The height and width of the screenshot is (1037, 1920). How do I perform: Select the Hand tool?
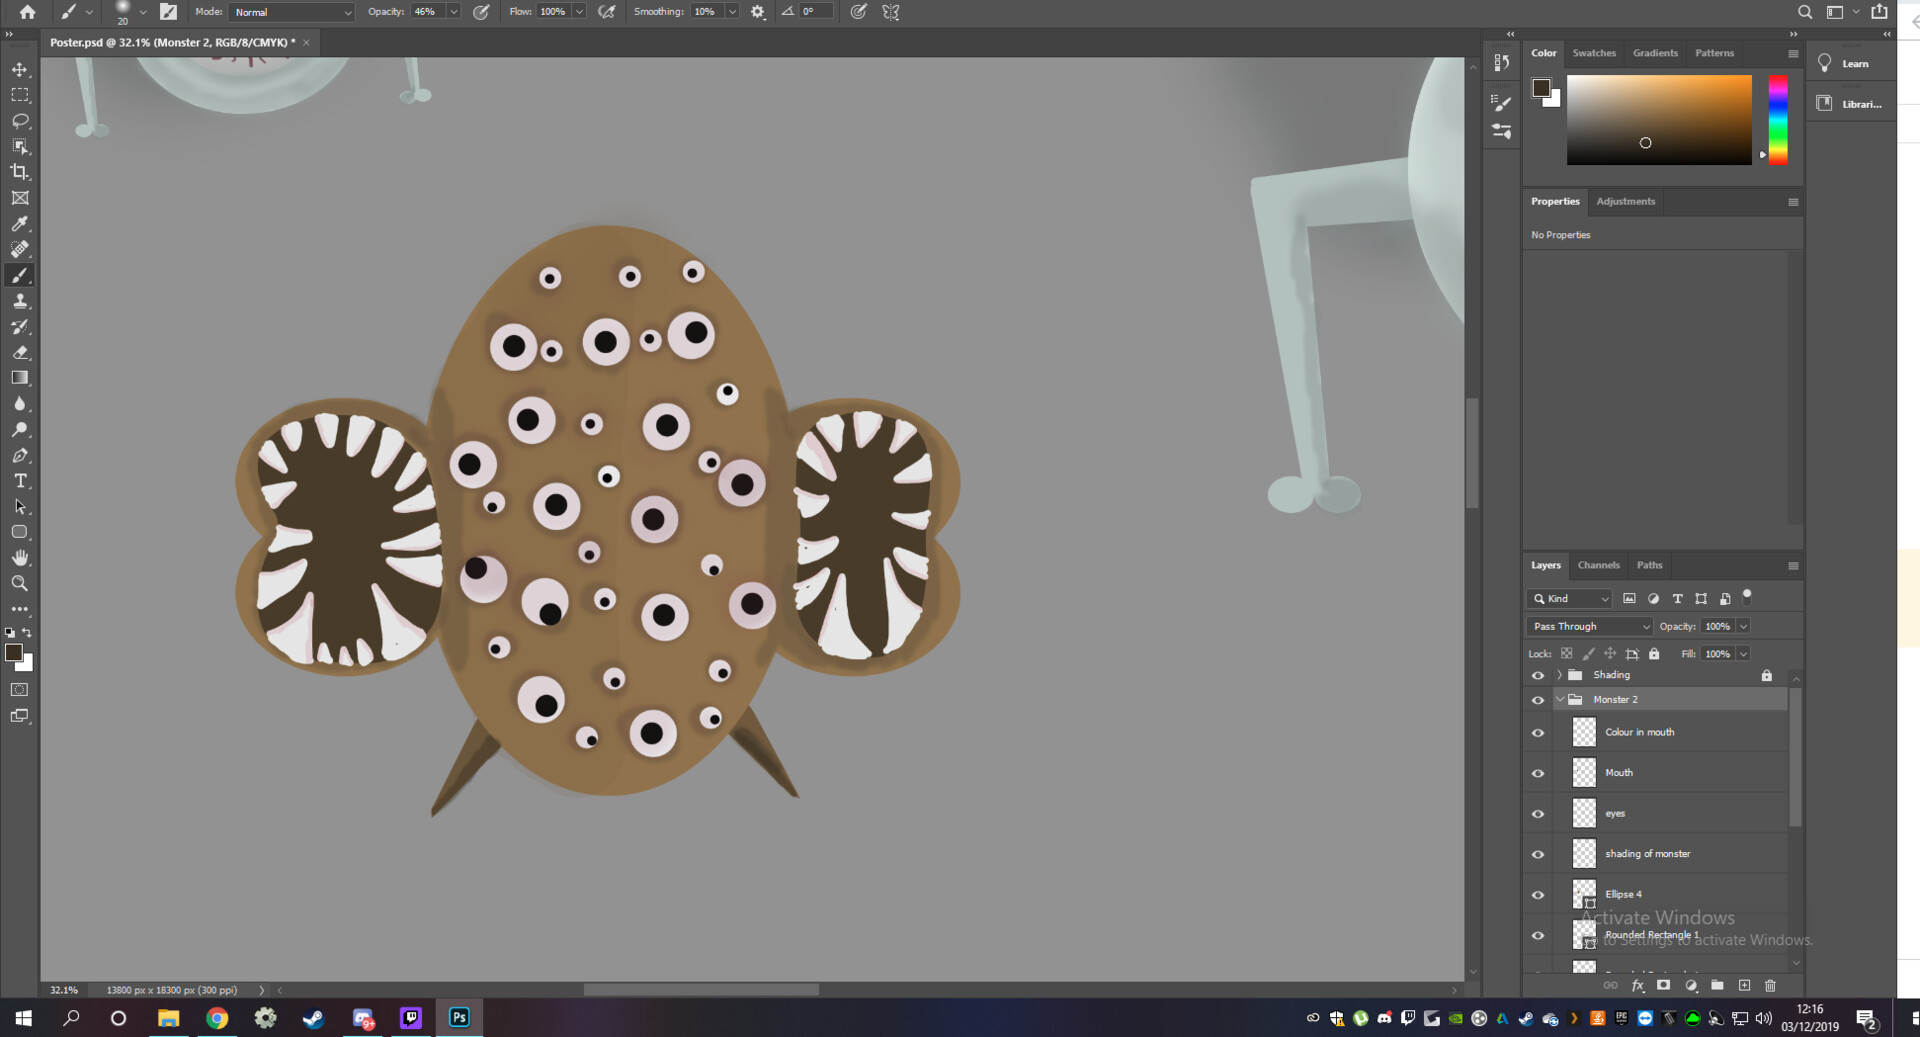[x=20, y=558]
